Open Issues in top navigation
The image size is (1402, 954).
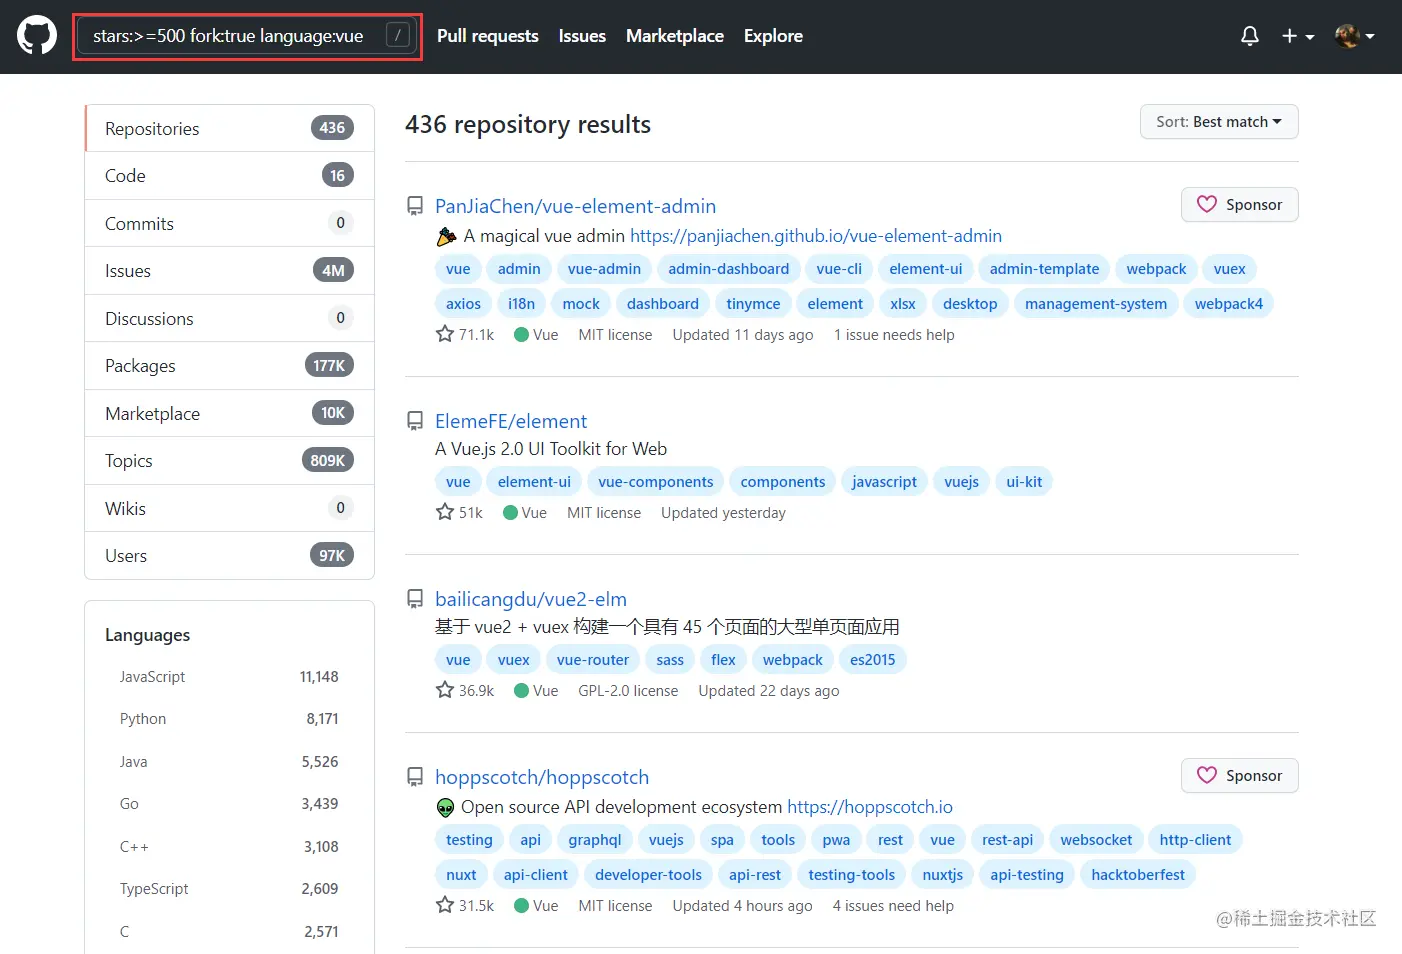pos(582,36)
